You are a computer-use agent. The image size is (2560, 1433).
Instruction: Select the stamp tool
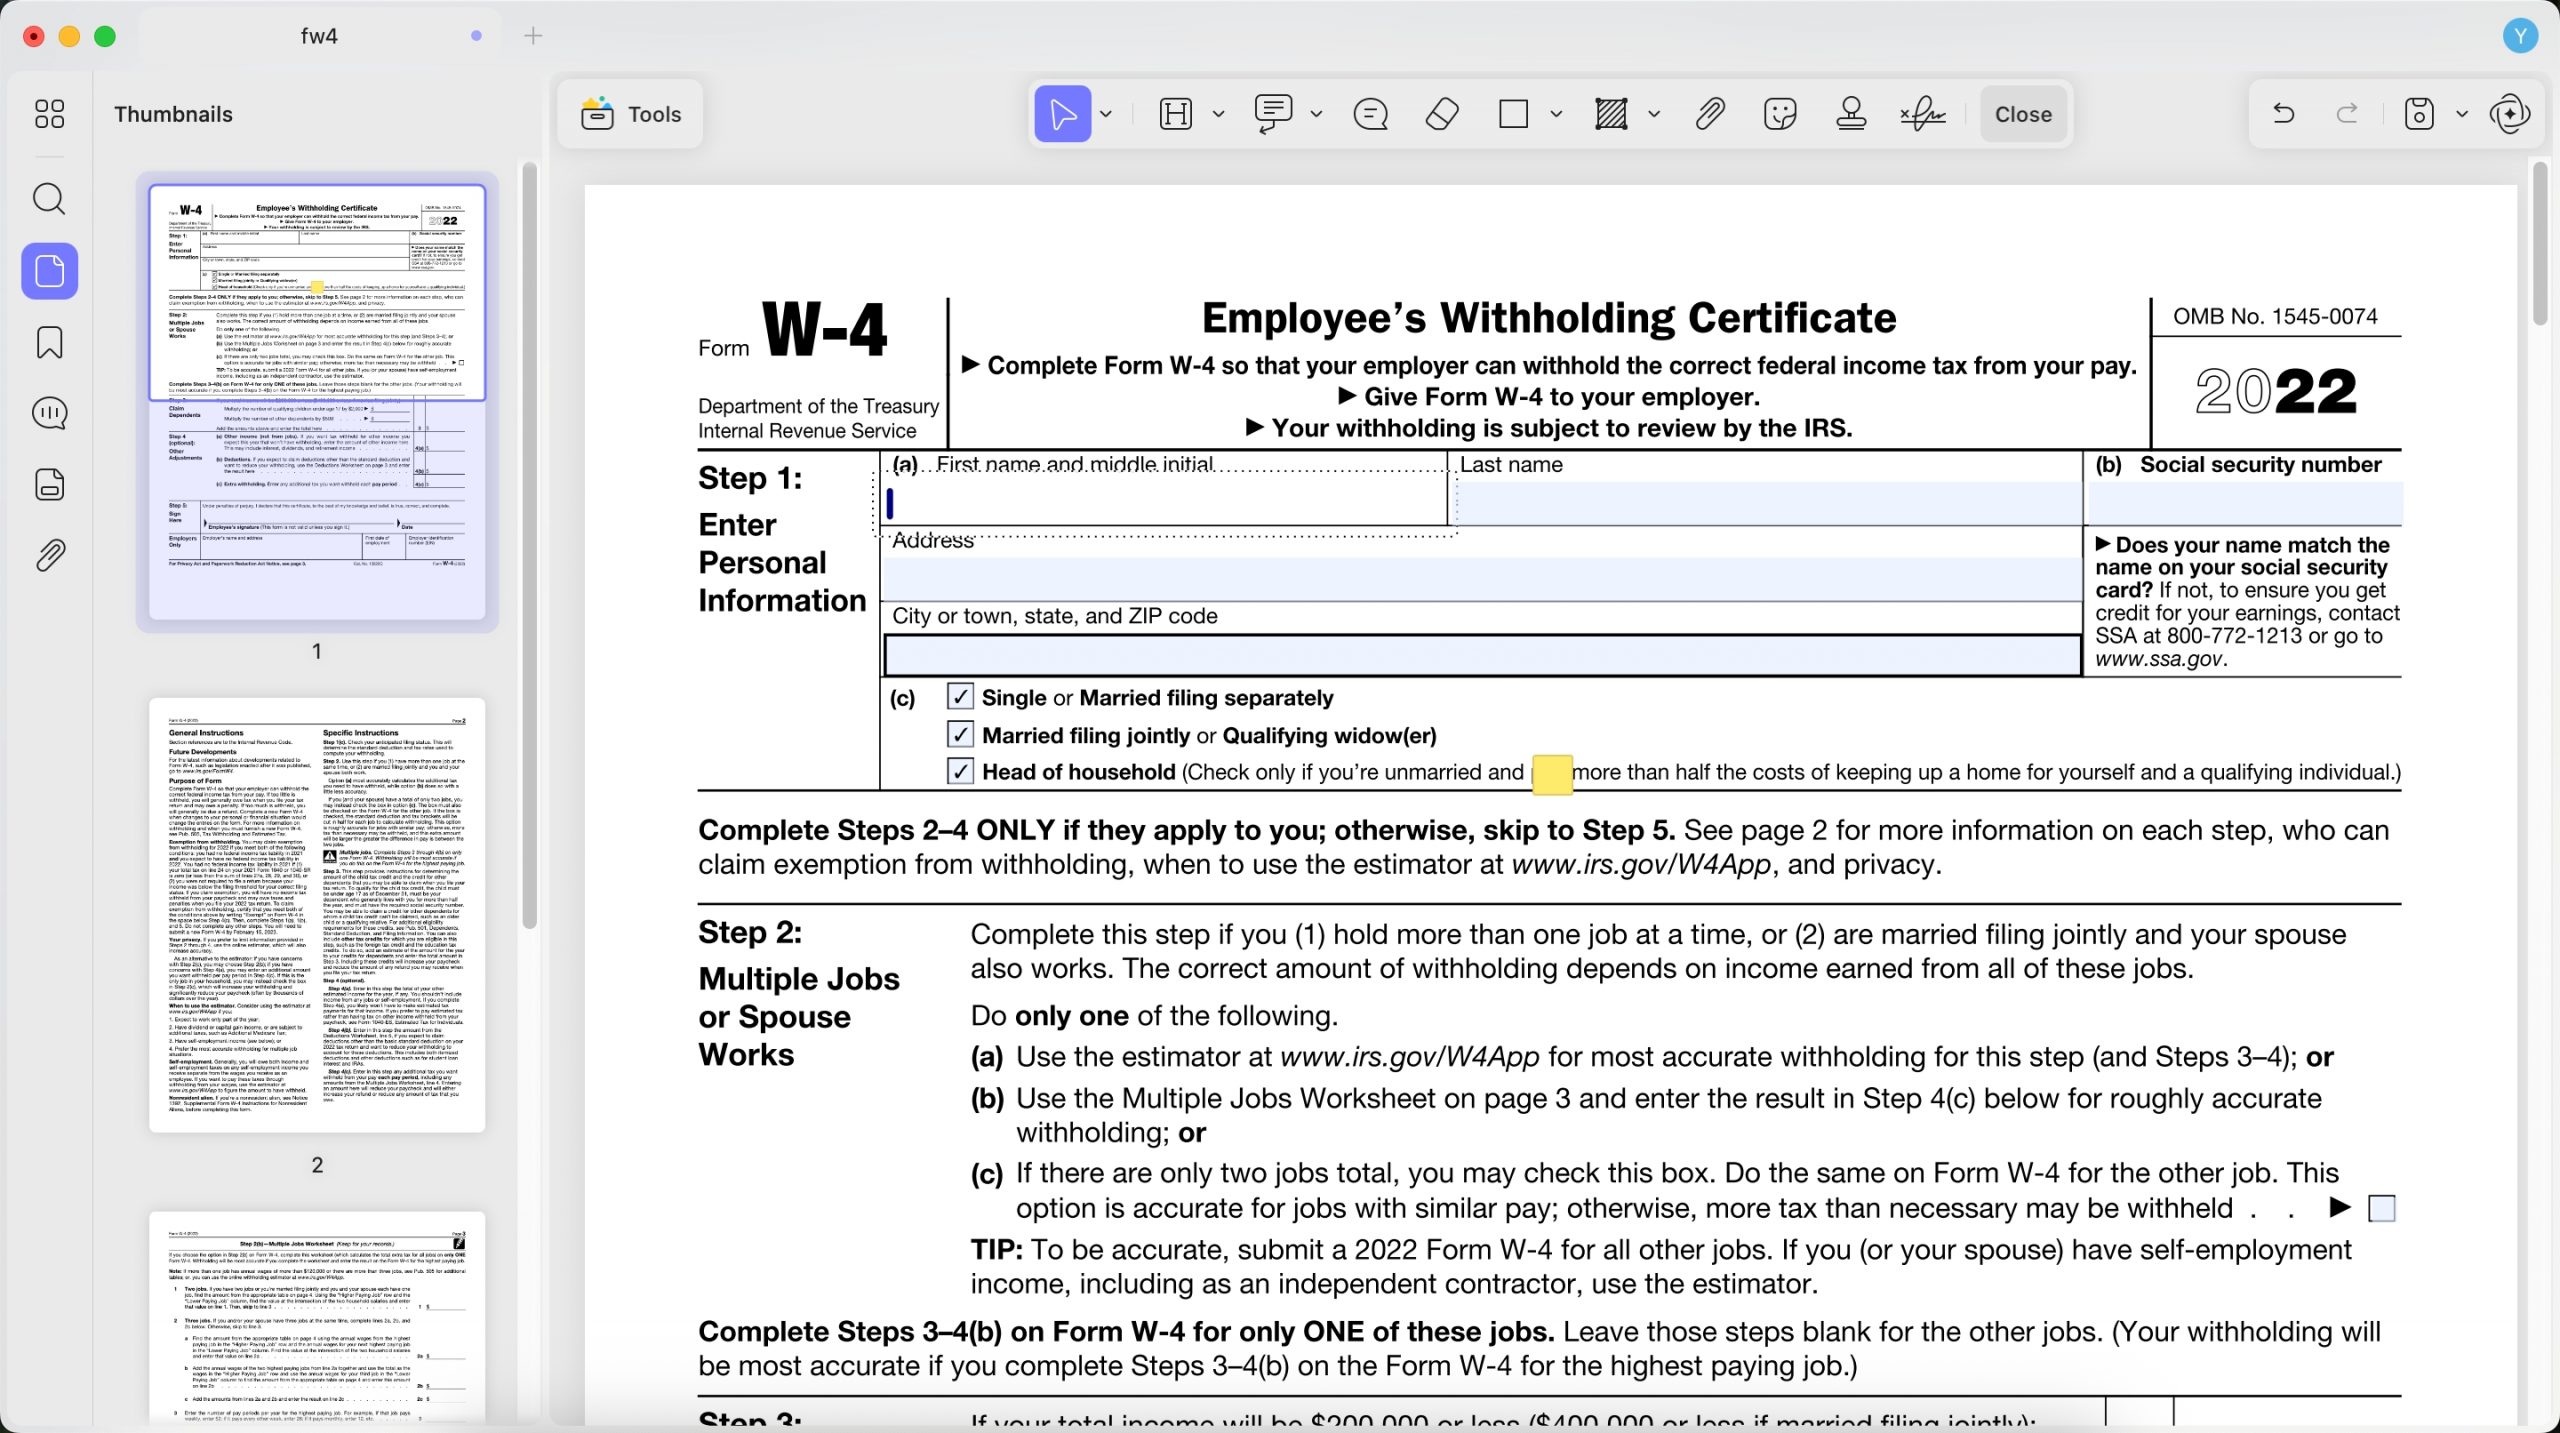(x=1851, y=114)
